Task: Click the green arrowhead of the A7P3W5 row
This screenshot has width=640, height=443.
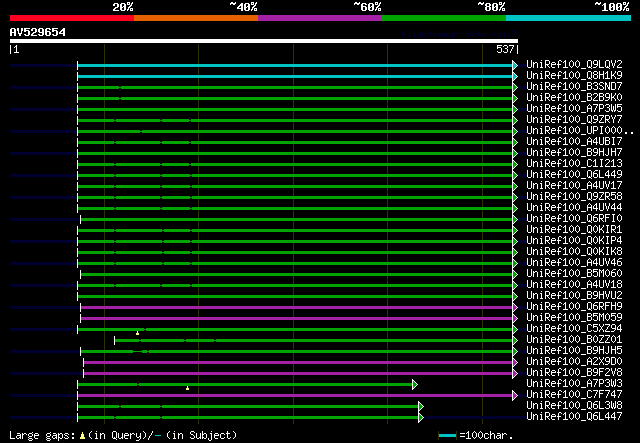Action: click(515, 109)
